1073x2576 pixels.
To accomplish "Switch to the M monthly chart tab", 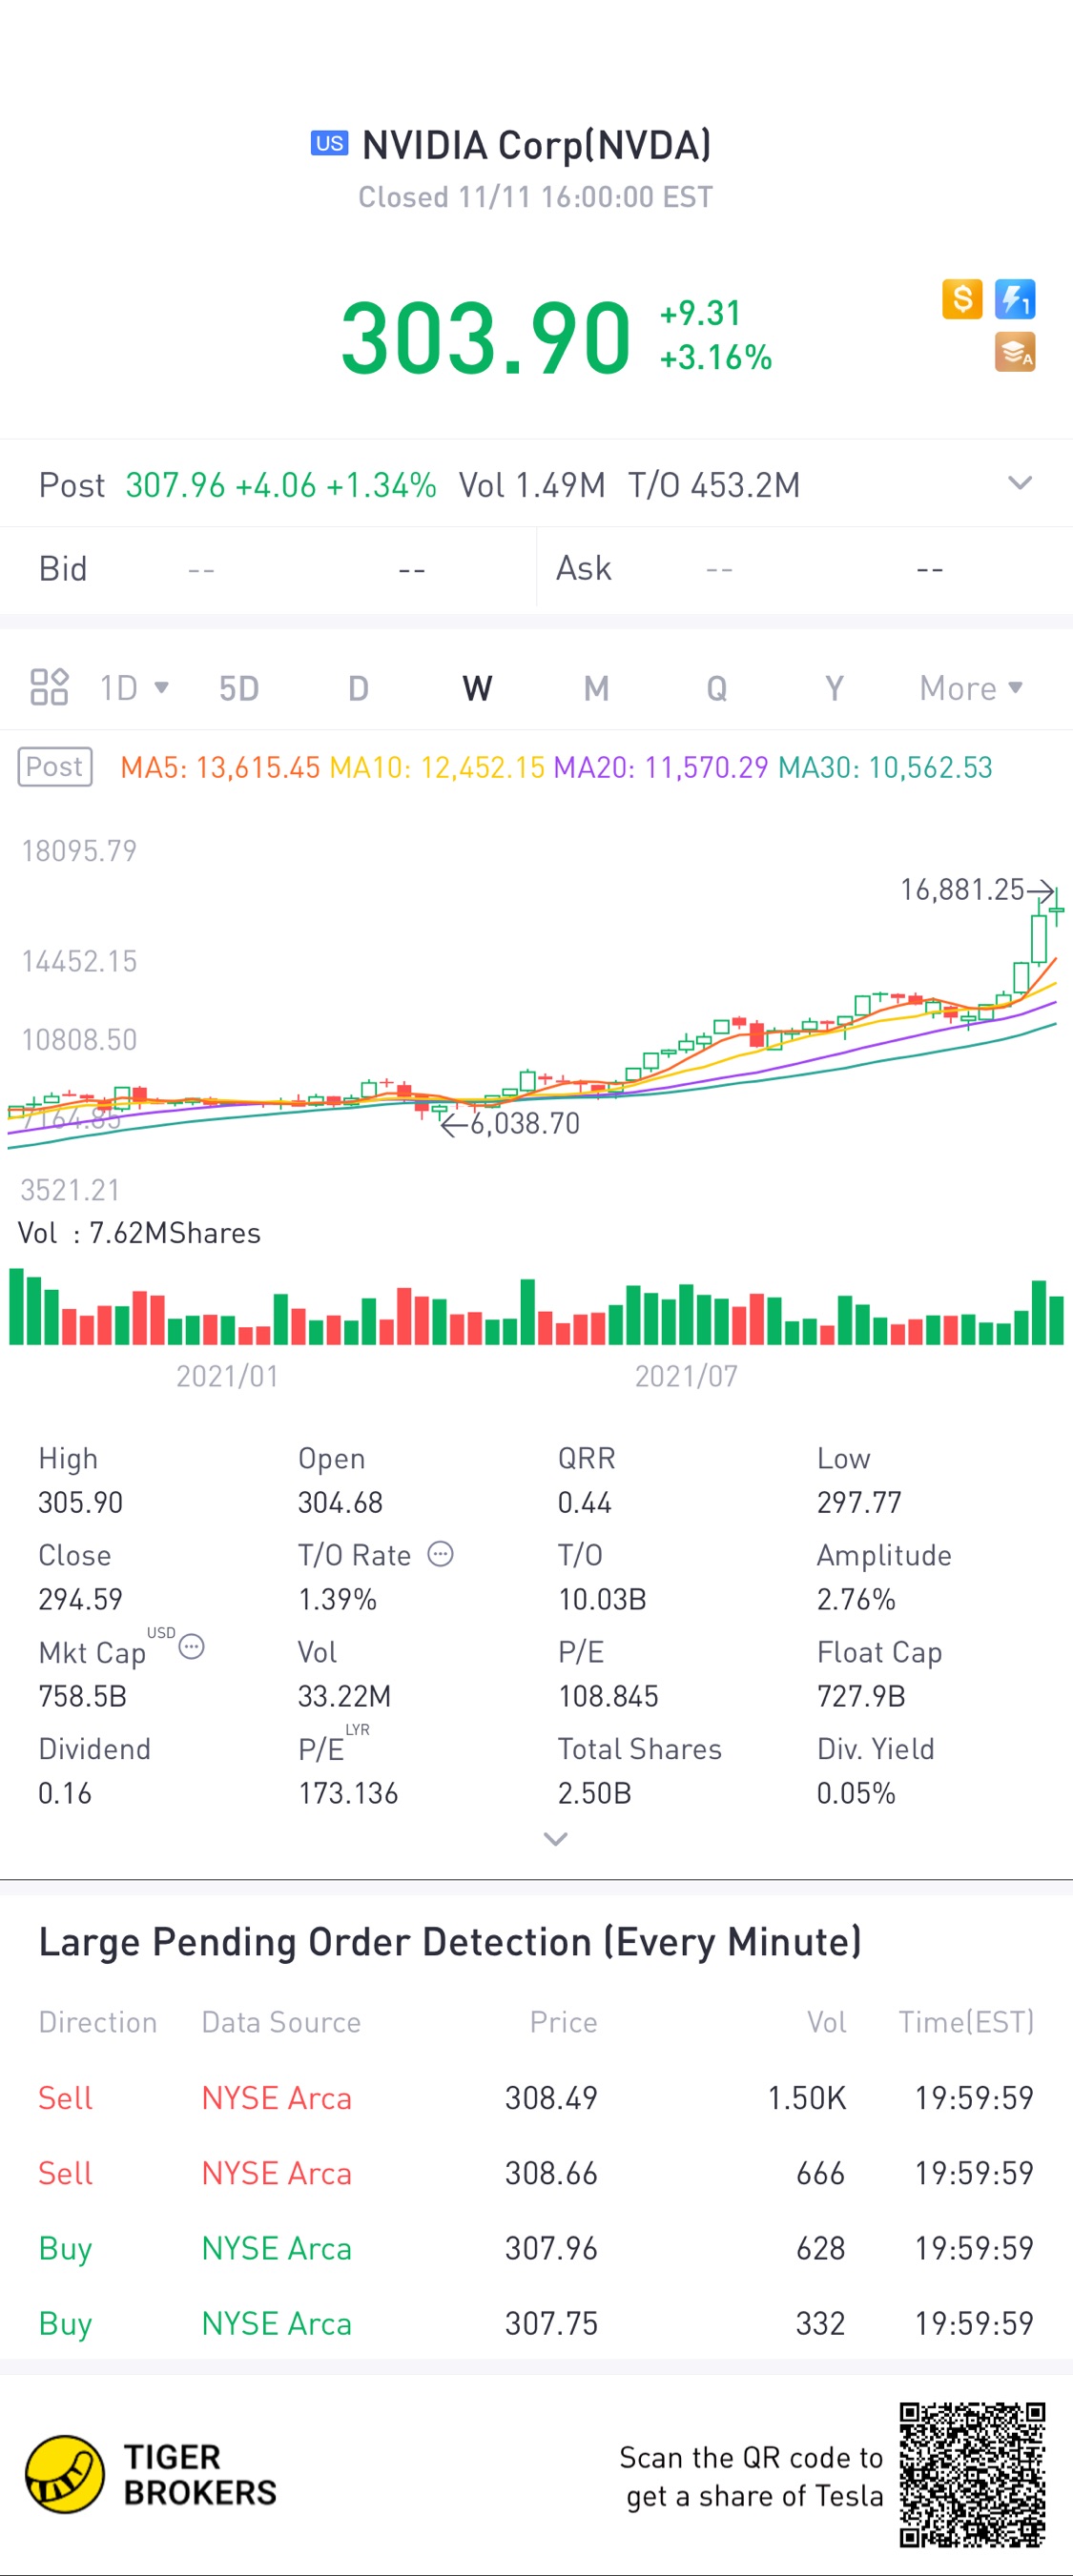I will (x=597, y=688).
